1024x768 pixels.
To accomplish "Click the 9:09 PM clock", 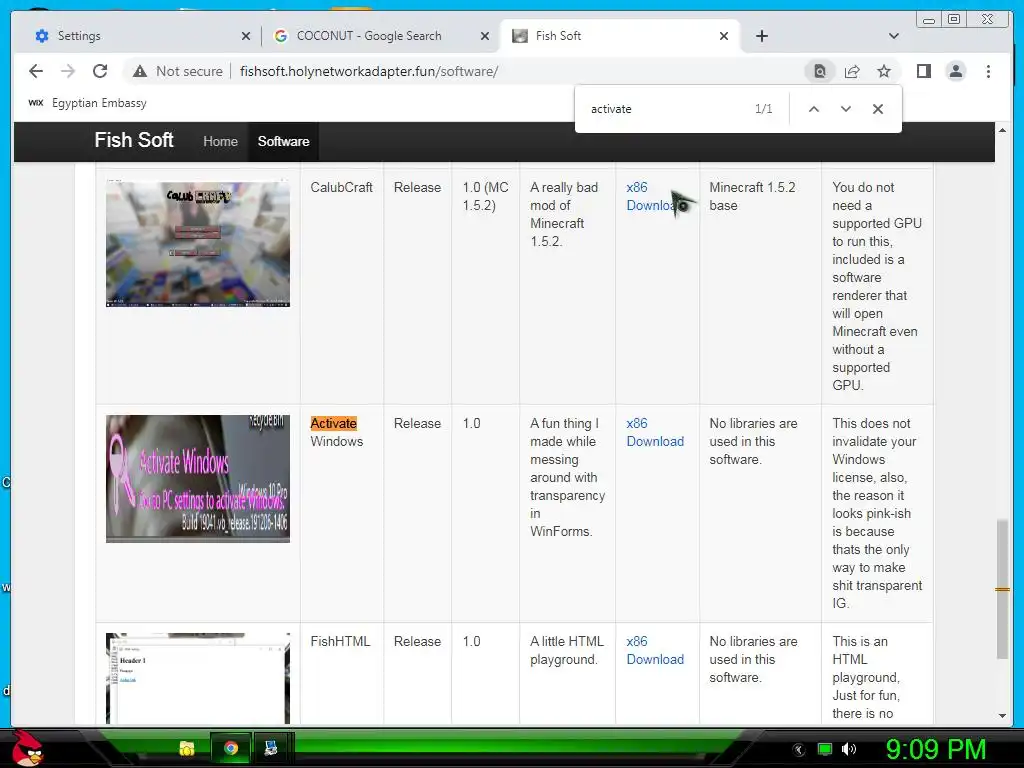I will click(936, 750).
